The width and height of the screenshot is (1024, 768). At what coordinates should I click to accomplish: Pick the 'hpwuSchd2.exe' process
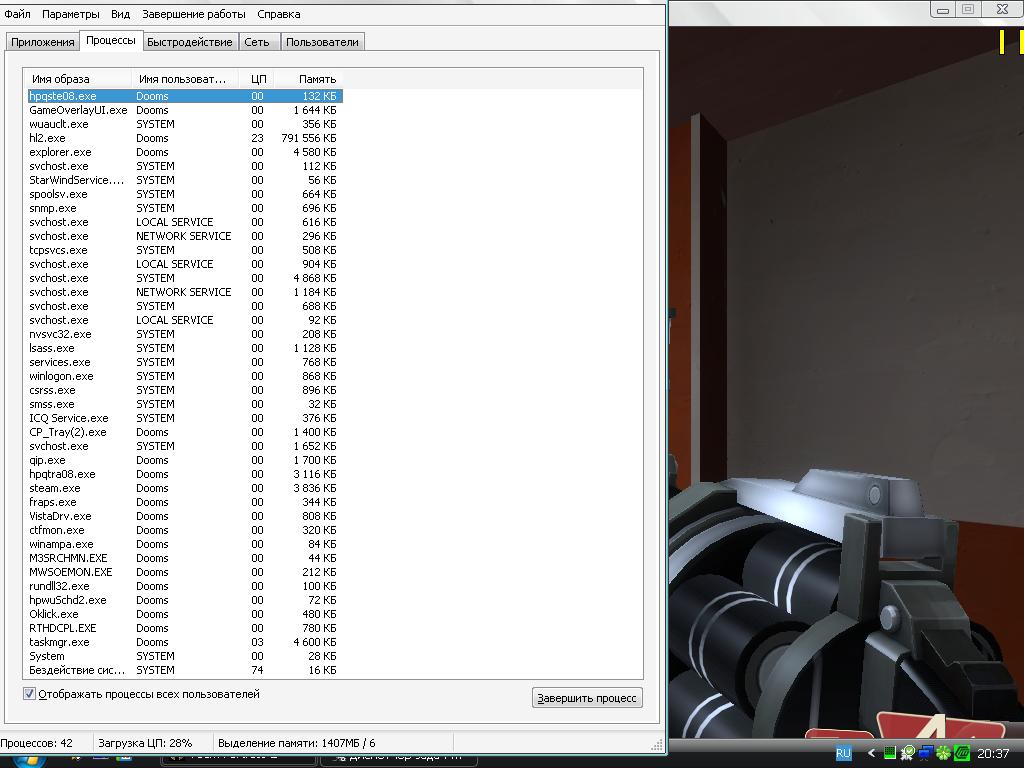click(185, 600)
